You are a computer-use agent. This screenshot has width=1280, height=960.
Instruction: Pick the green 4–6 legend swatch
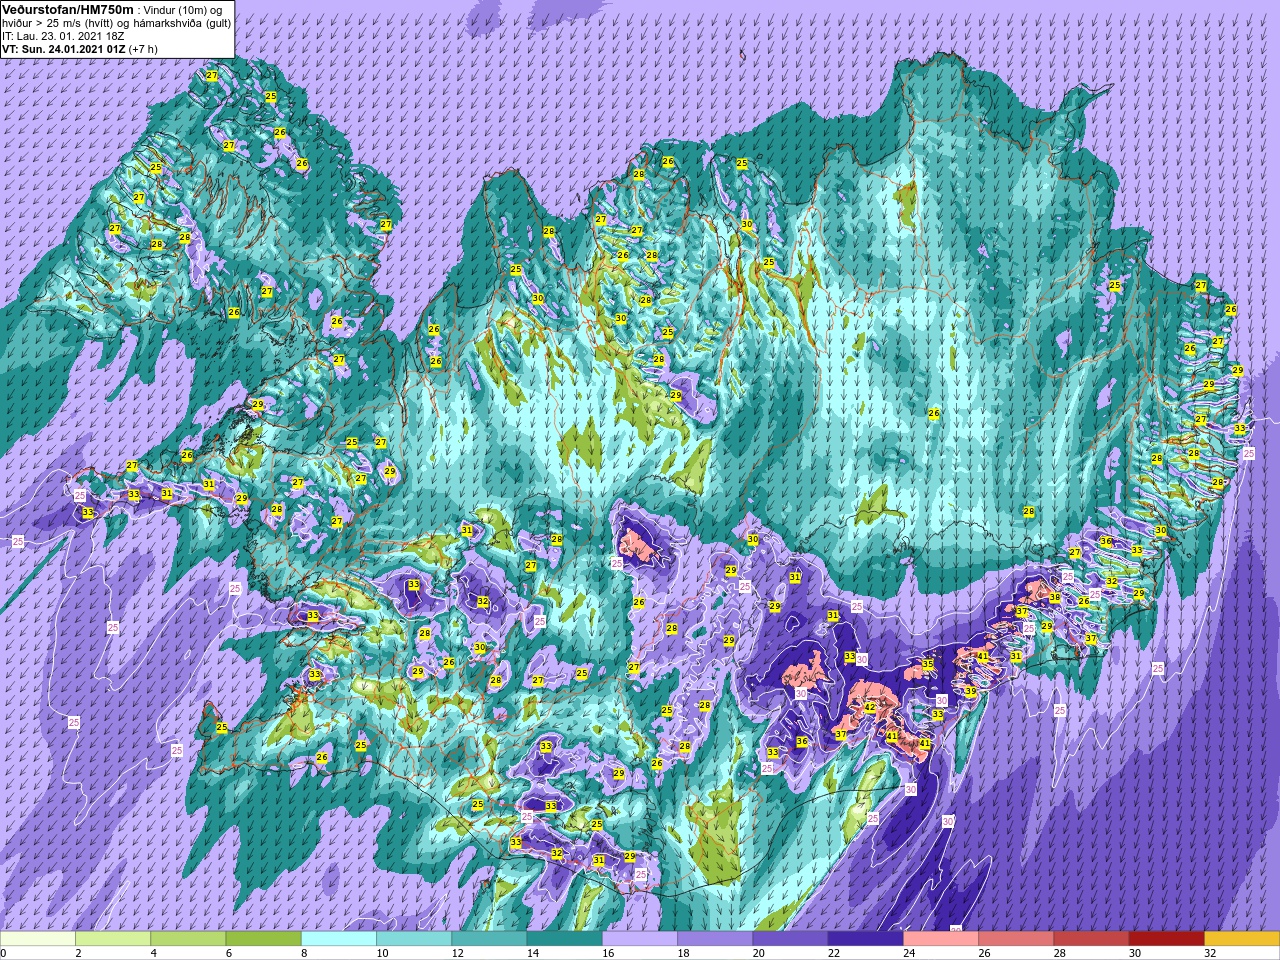(x=188, y=939)
